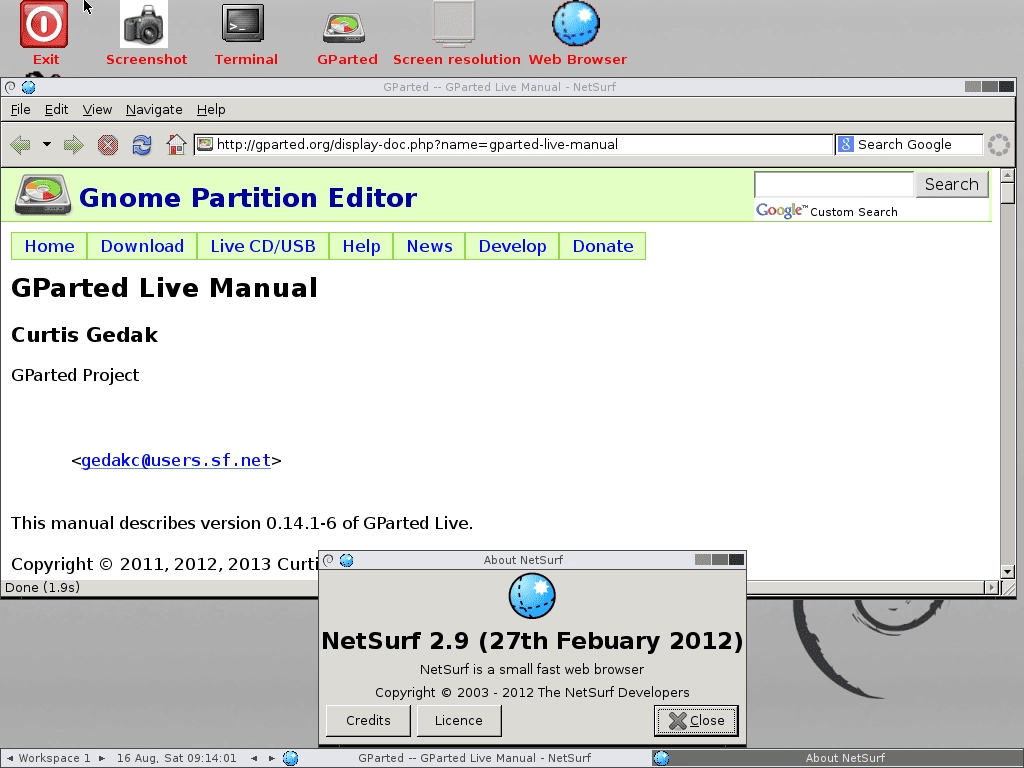The image size is (1024, 768).
Task: Click the taskbar clock date
Action: (x=176, y=758)
